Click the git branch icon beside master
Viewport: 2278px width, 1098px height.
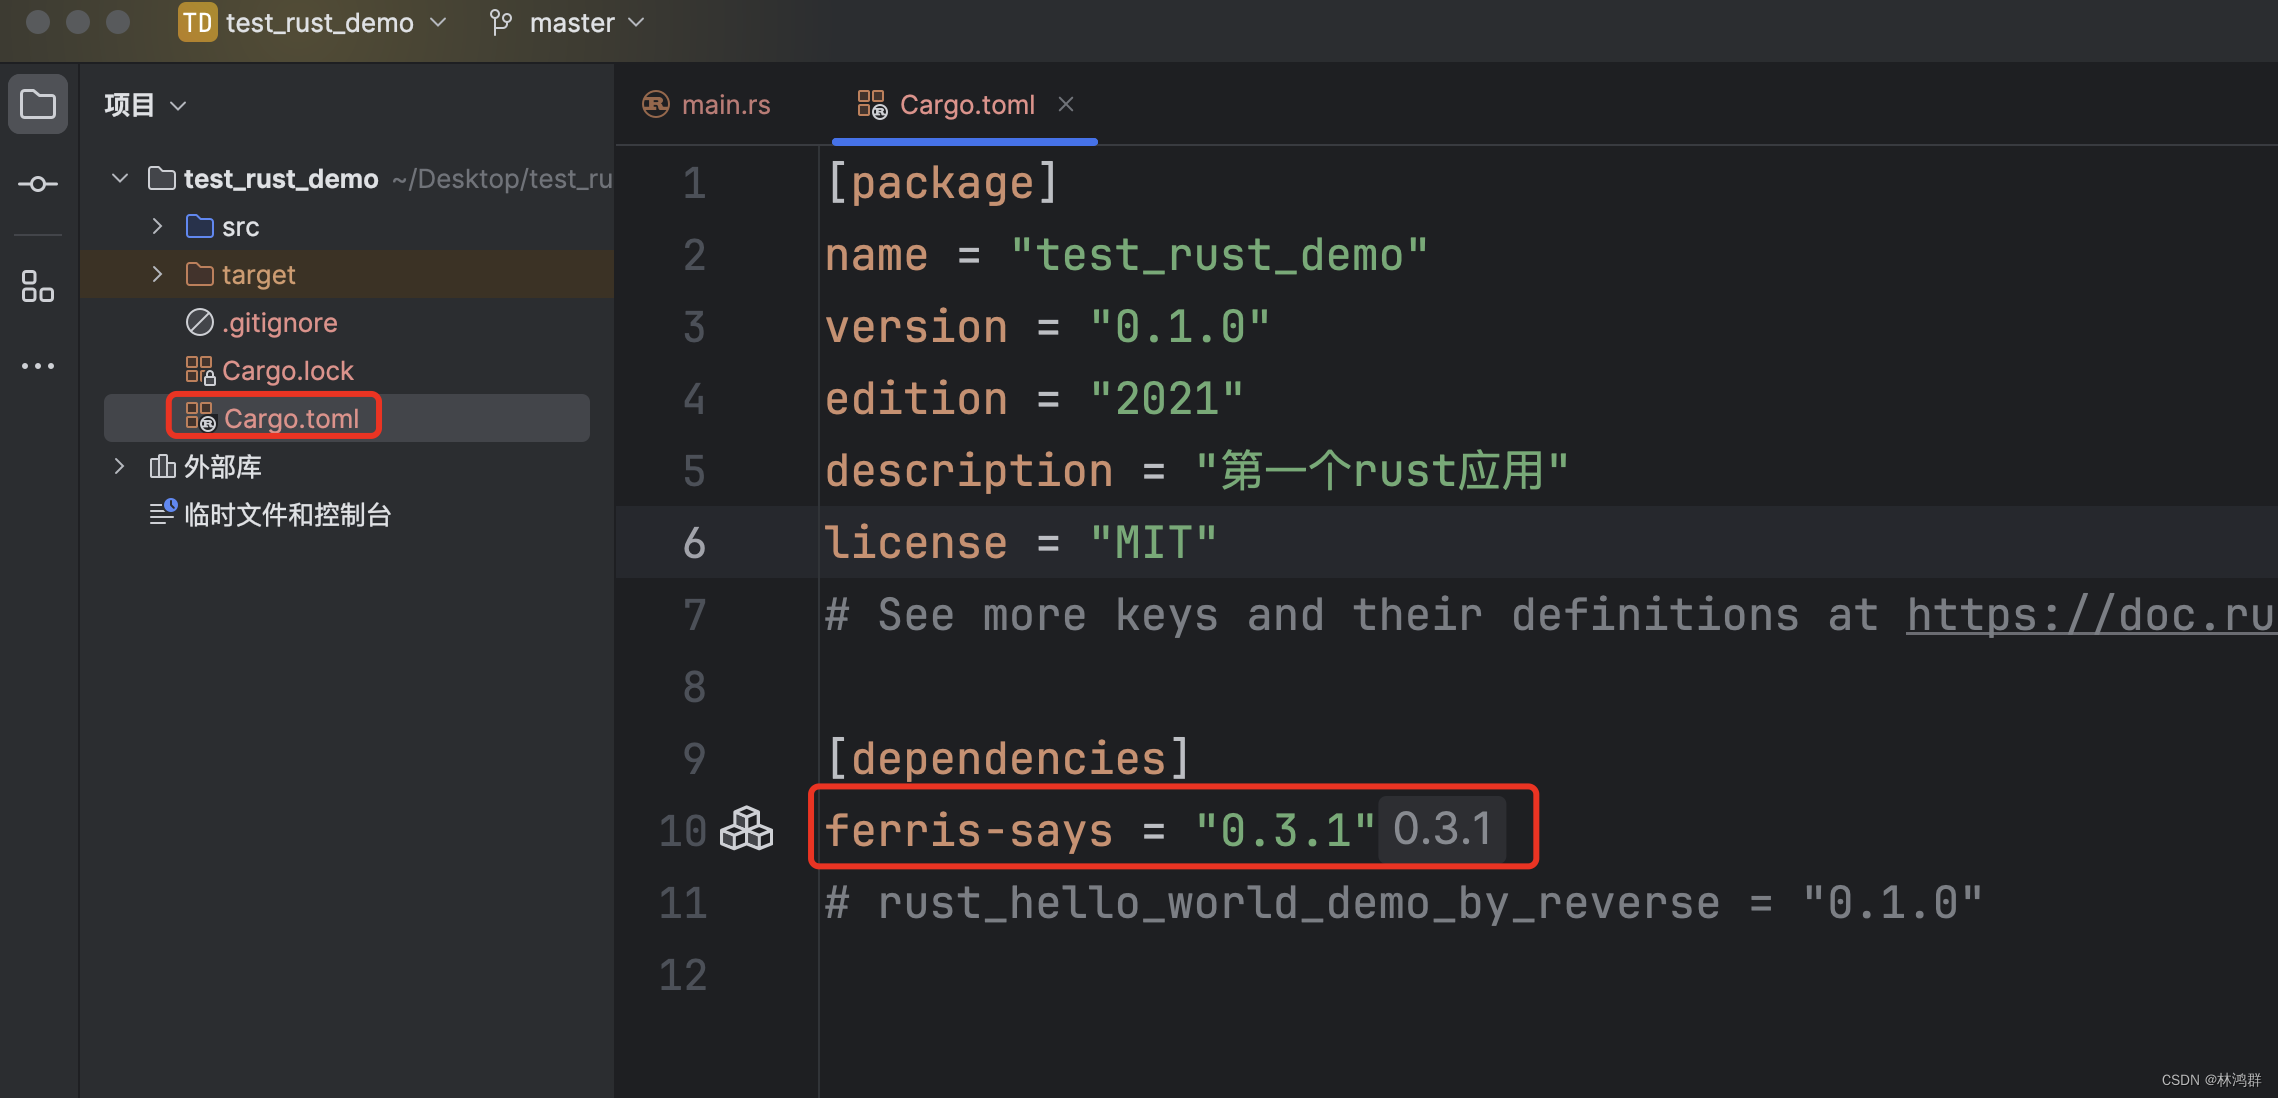pyautogui.click(x=501, y=22)
